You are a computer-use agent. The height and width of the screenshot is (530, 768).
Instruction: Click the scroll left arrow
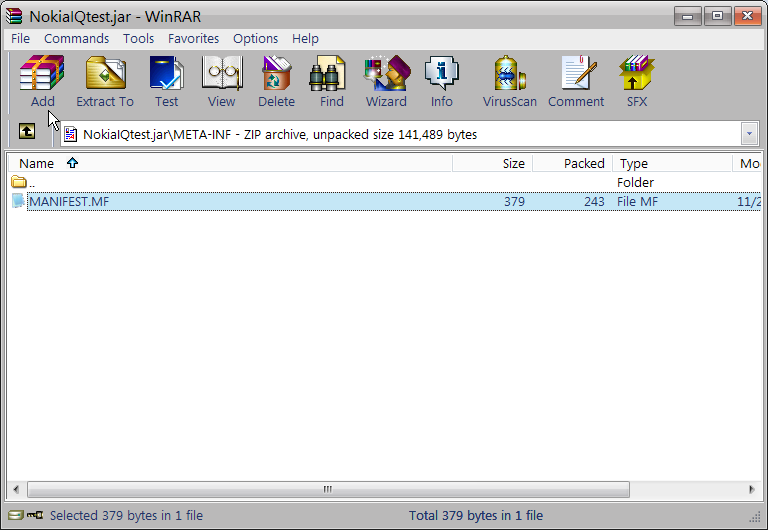tap(17, 489)
